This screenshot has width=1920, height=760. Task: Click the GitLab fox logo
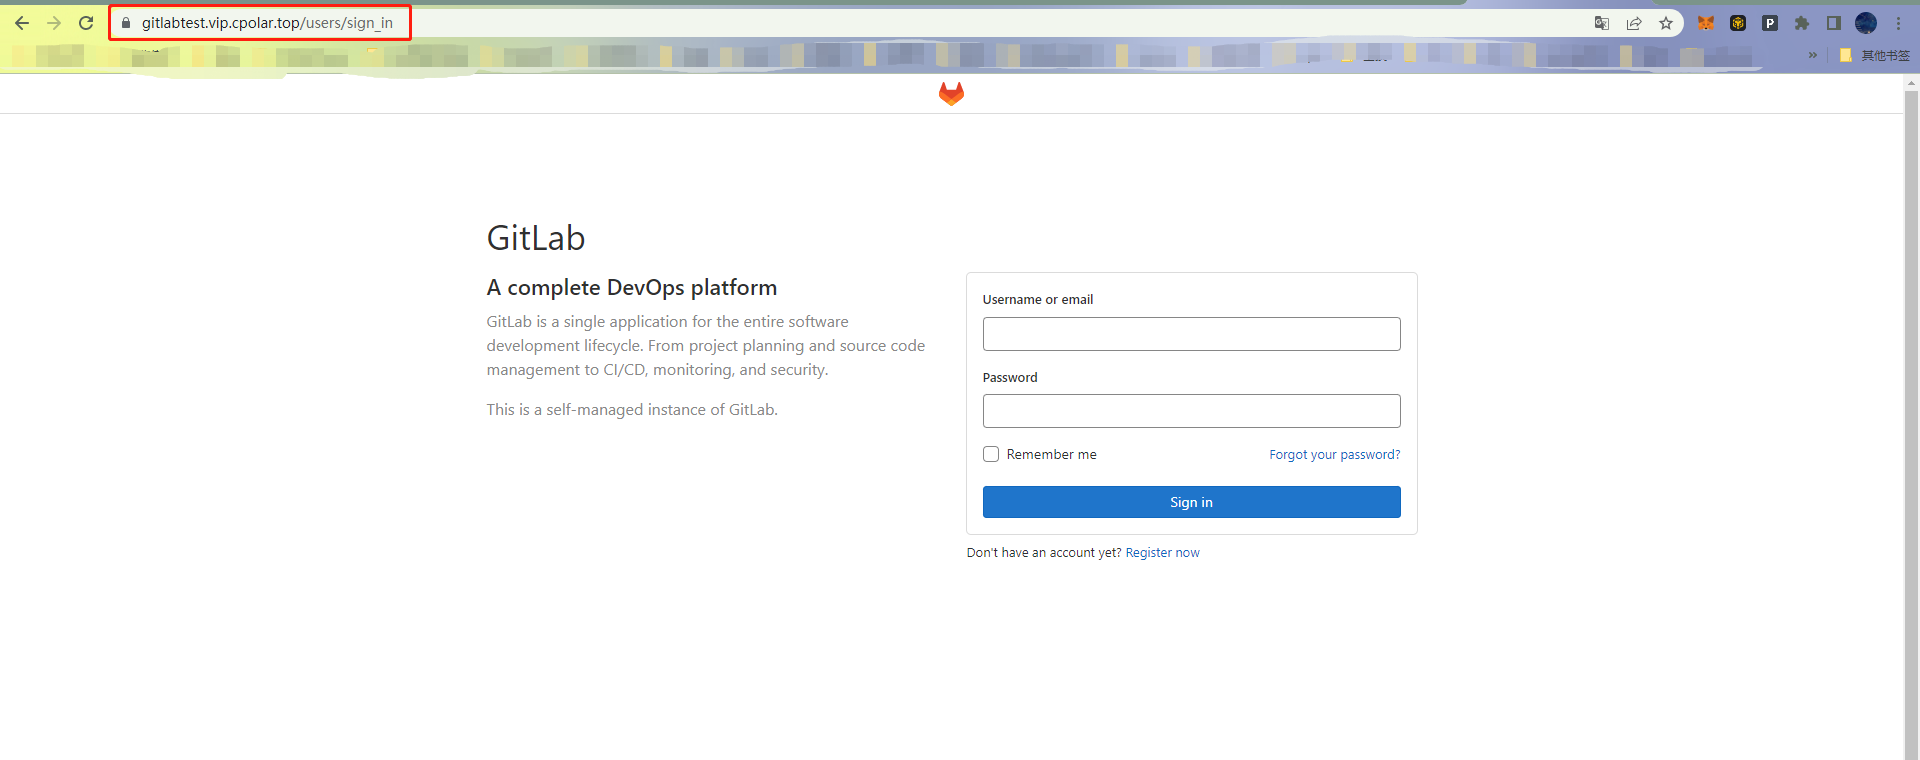(x=951, y=94)
